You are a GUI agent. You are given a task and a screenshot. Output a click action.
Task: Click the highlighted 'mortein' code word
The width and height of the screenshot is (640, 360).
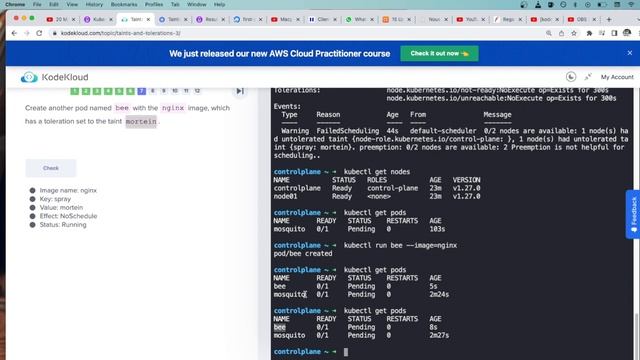tap(141, 121)
